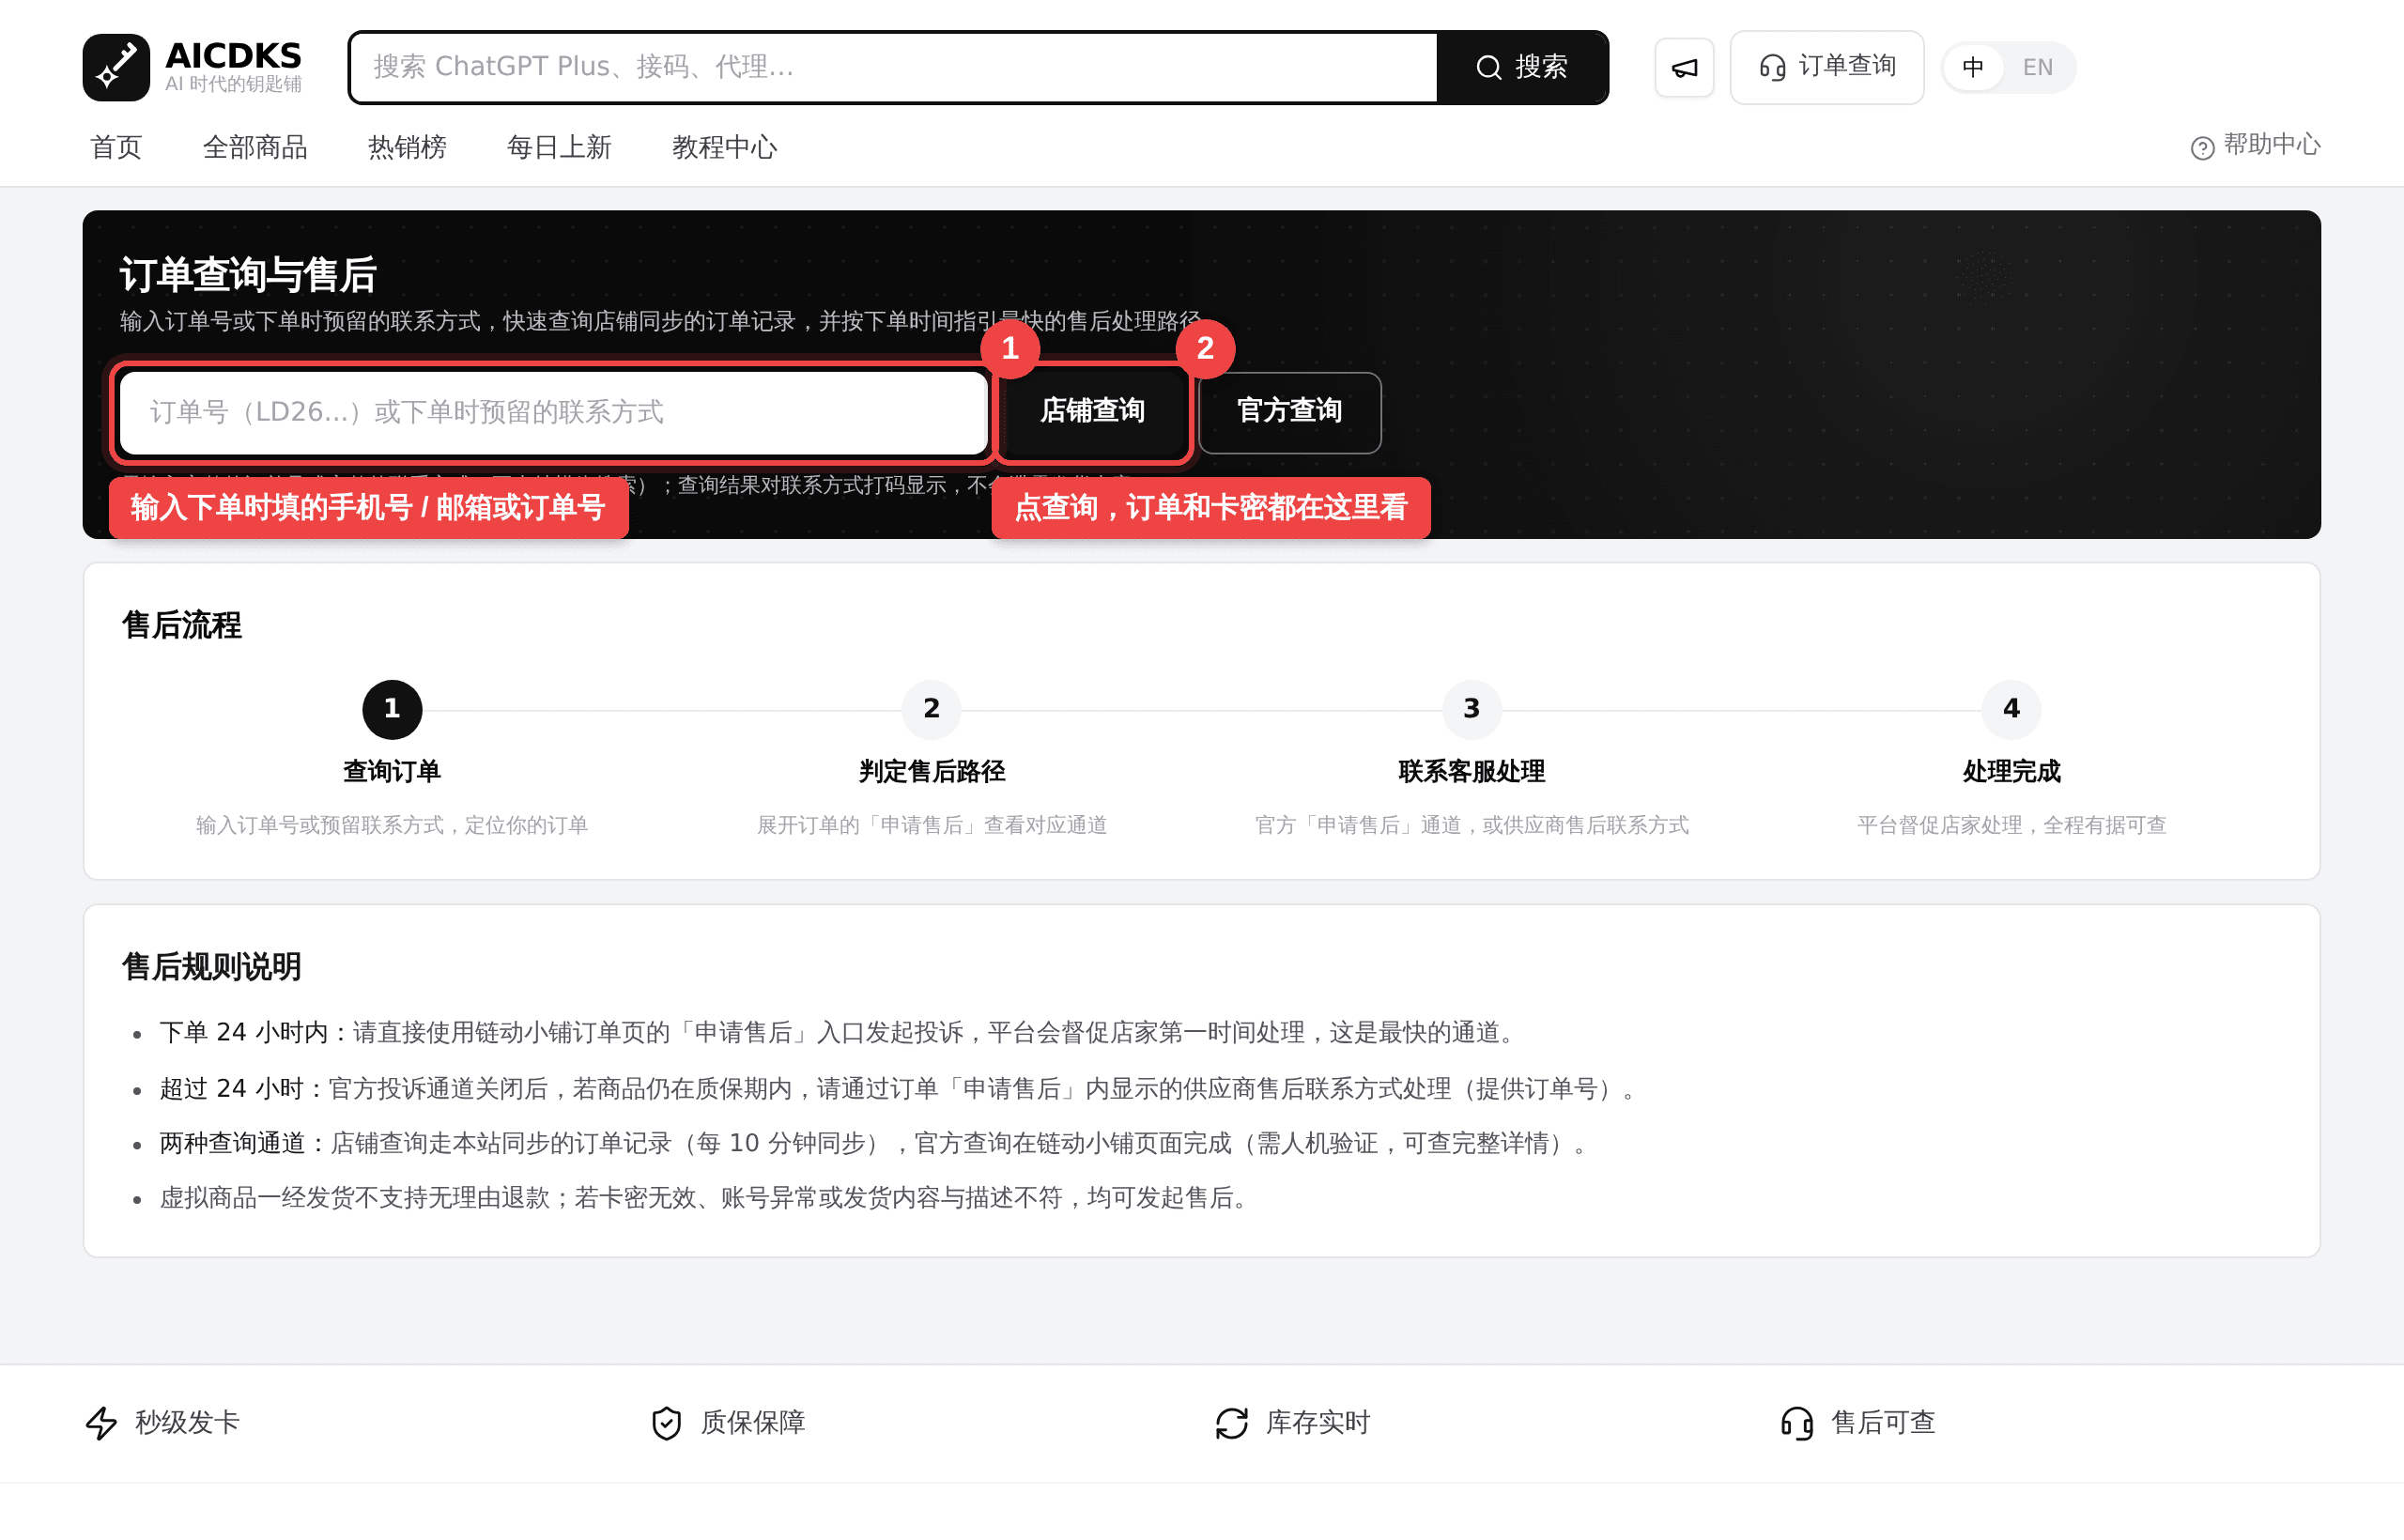Viewport: 2404px width, 1540px height.
Task: Click the 售后可查 footer label
Action: [1883, 1423]
